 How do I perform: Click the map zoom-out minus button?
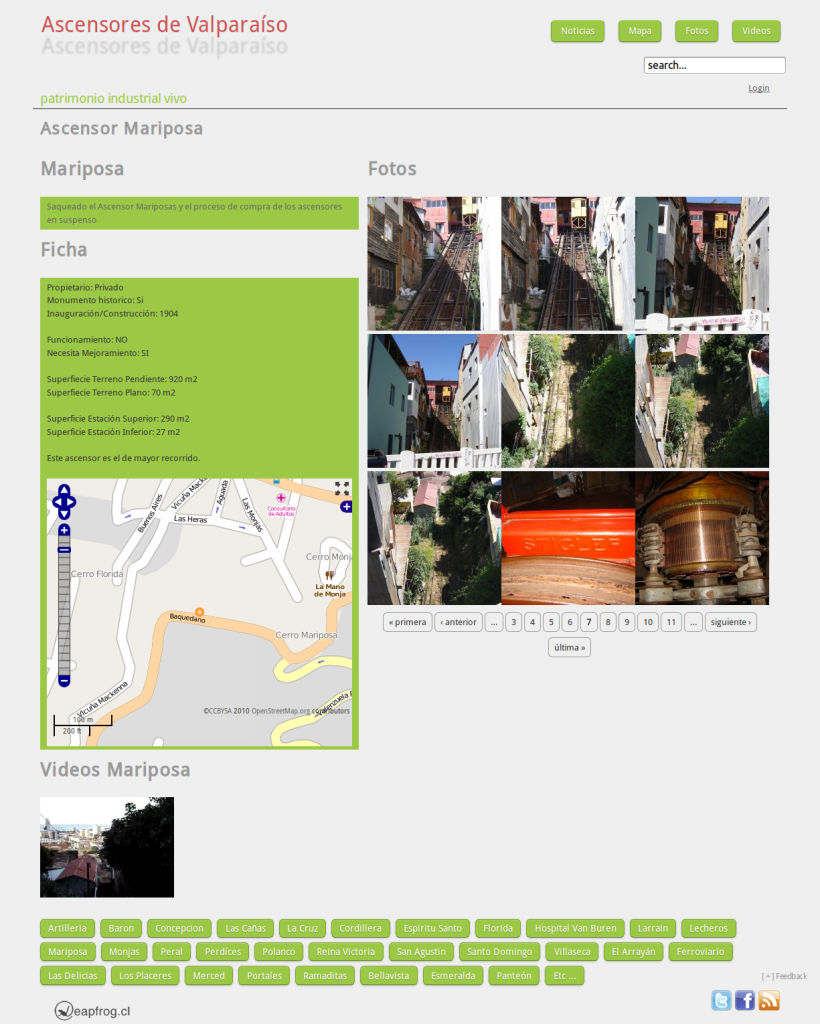point(64,680)
